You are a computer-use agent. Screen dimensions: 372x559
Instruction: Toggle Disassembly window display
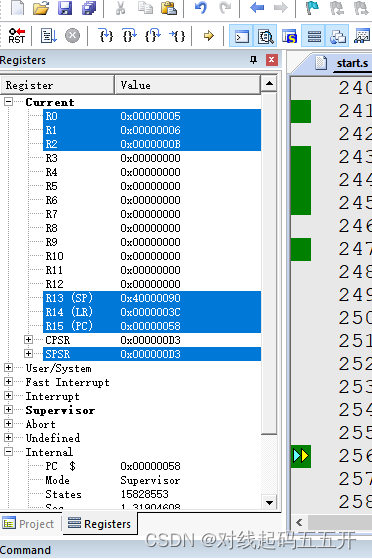pos(266,36)
